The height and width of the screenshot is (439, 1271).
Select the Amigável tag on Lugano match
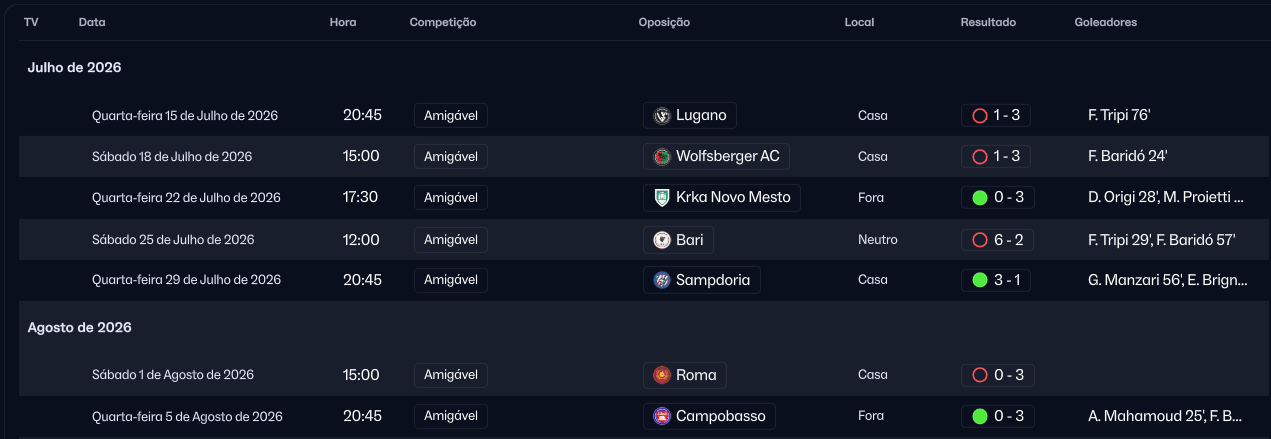451,115
